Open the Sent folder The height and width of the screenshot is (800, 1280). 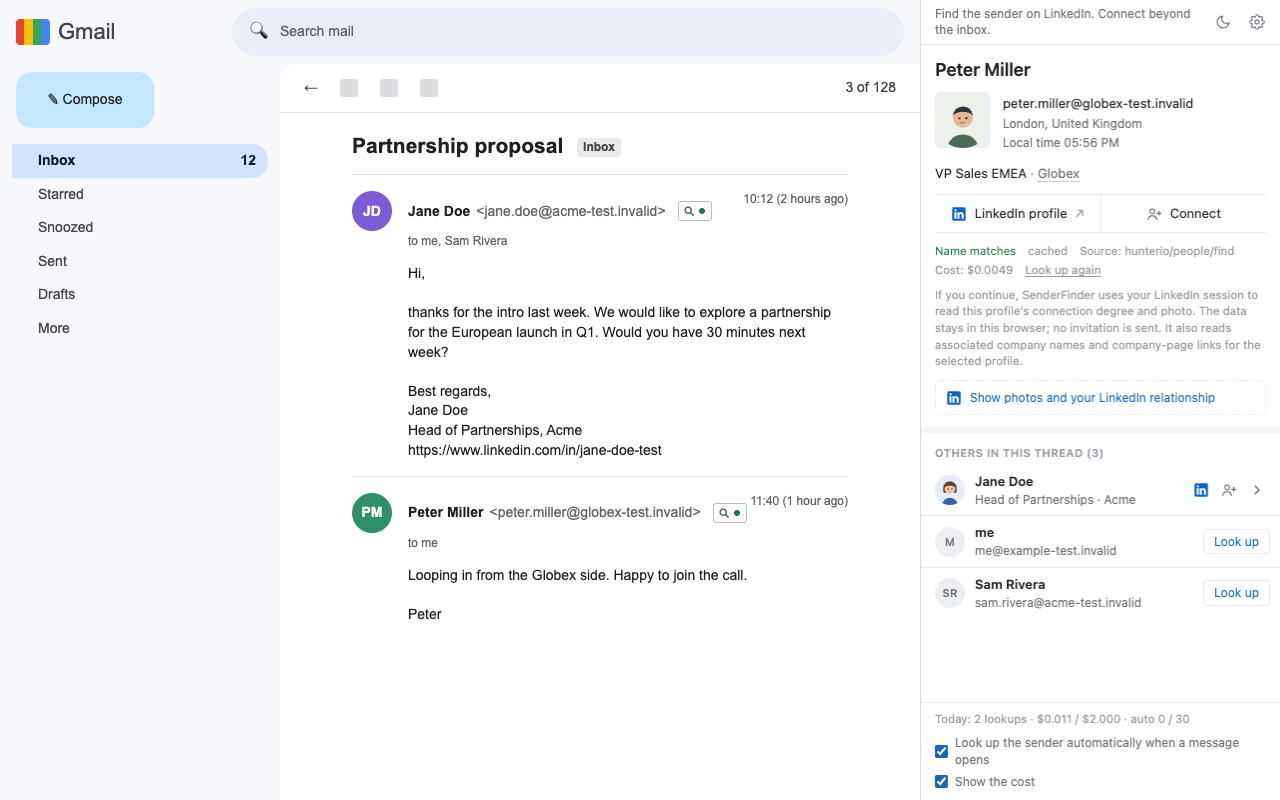click(140, 261)
